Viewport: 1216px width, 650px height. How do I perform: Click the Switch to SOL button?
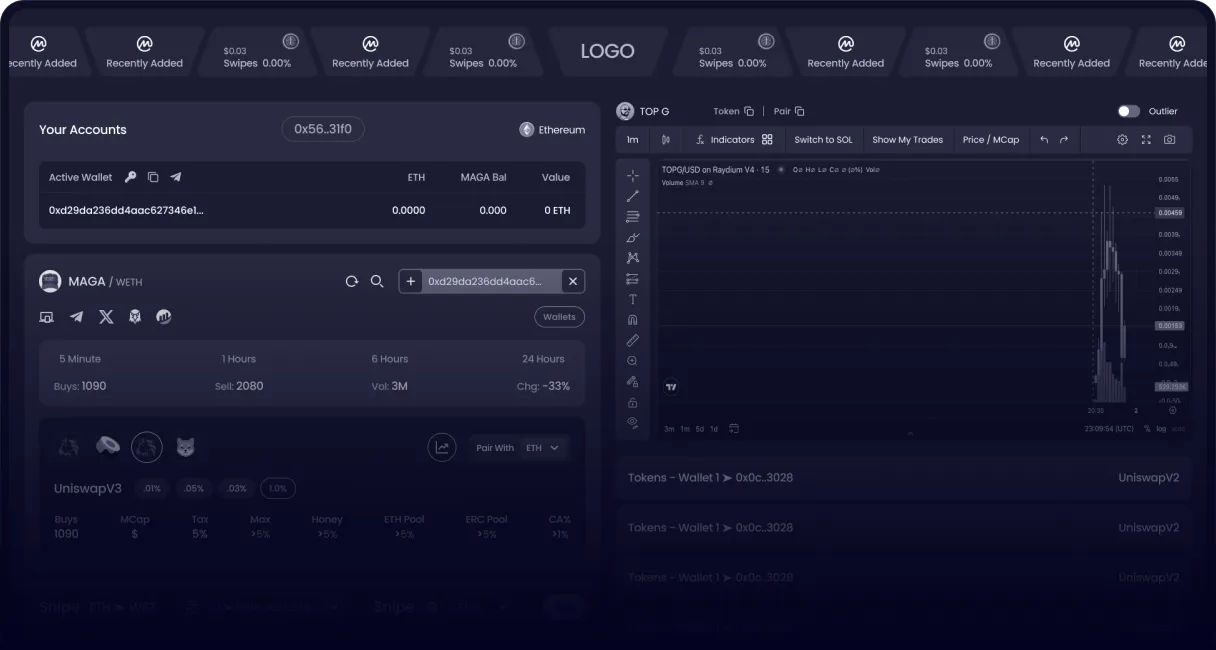tap(823, 140)
